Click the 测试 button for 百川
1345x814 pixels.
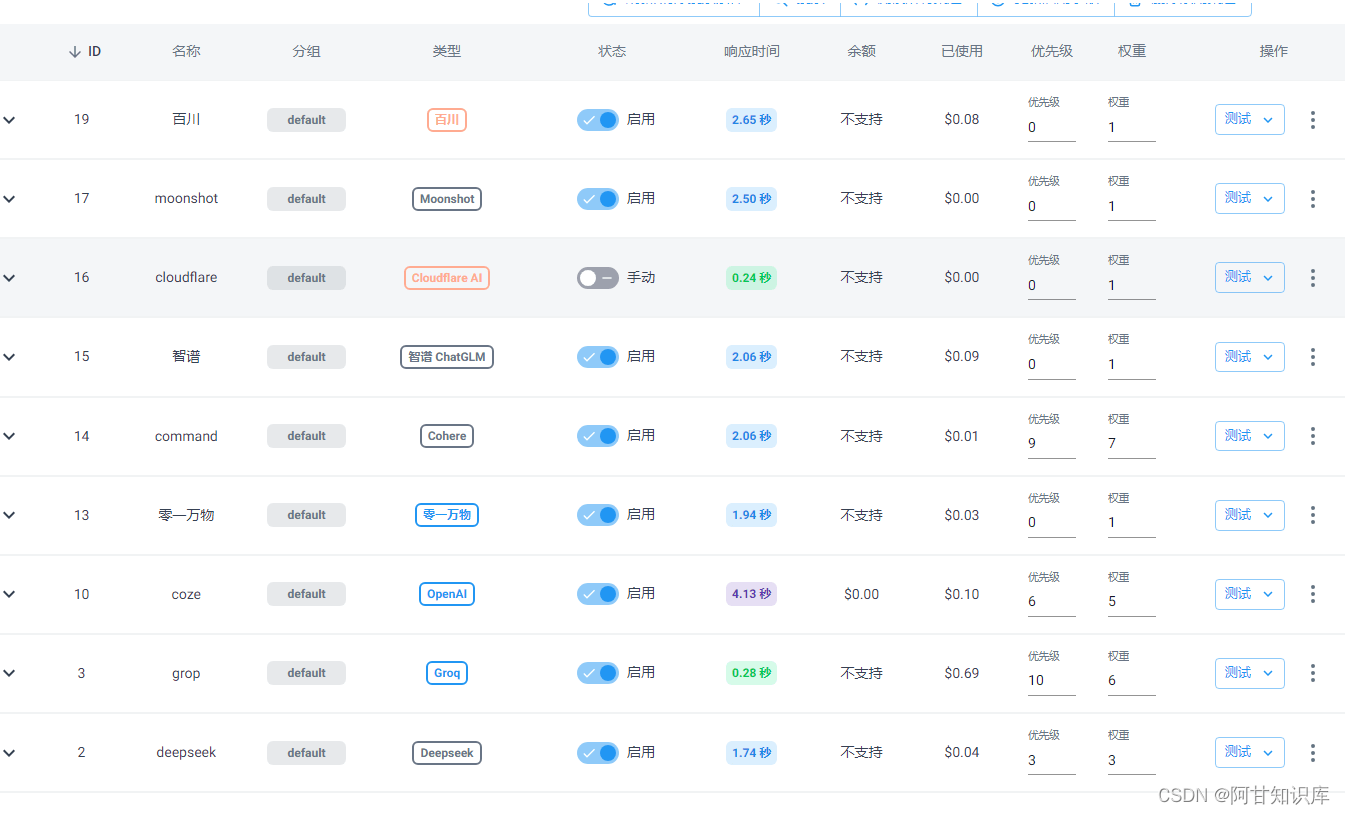click(1238, 119)
